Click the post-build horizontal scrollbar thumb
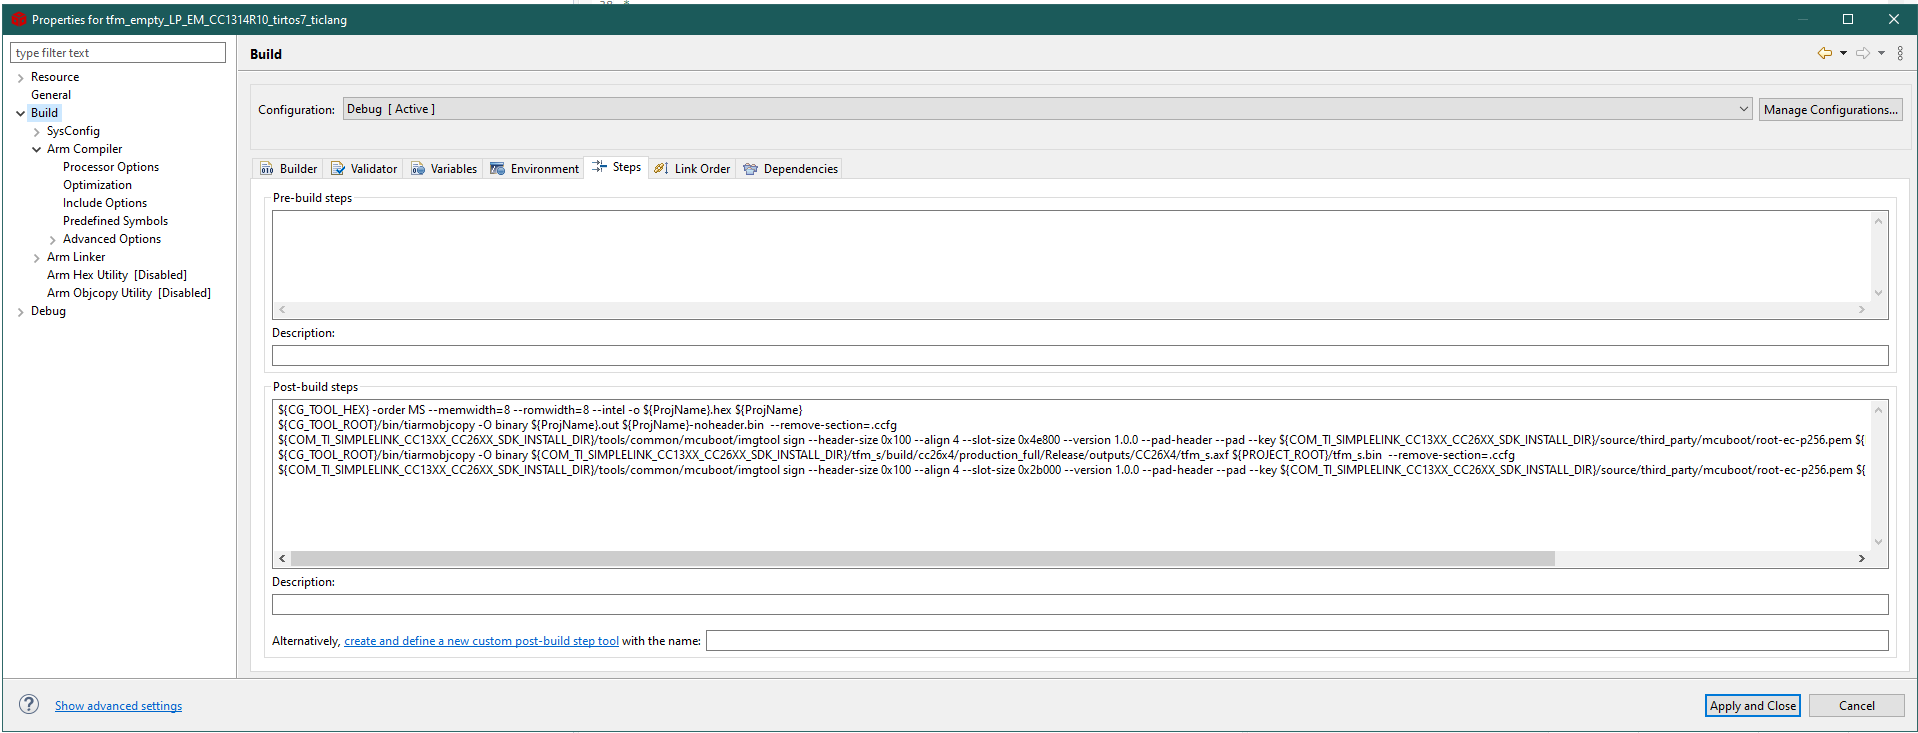This screenshot has width=1918, height=733. (x=922, y=558)
